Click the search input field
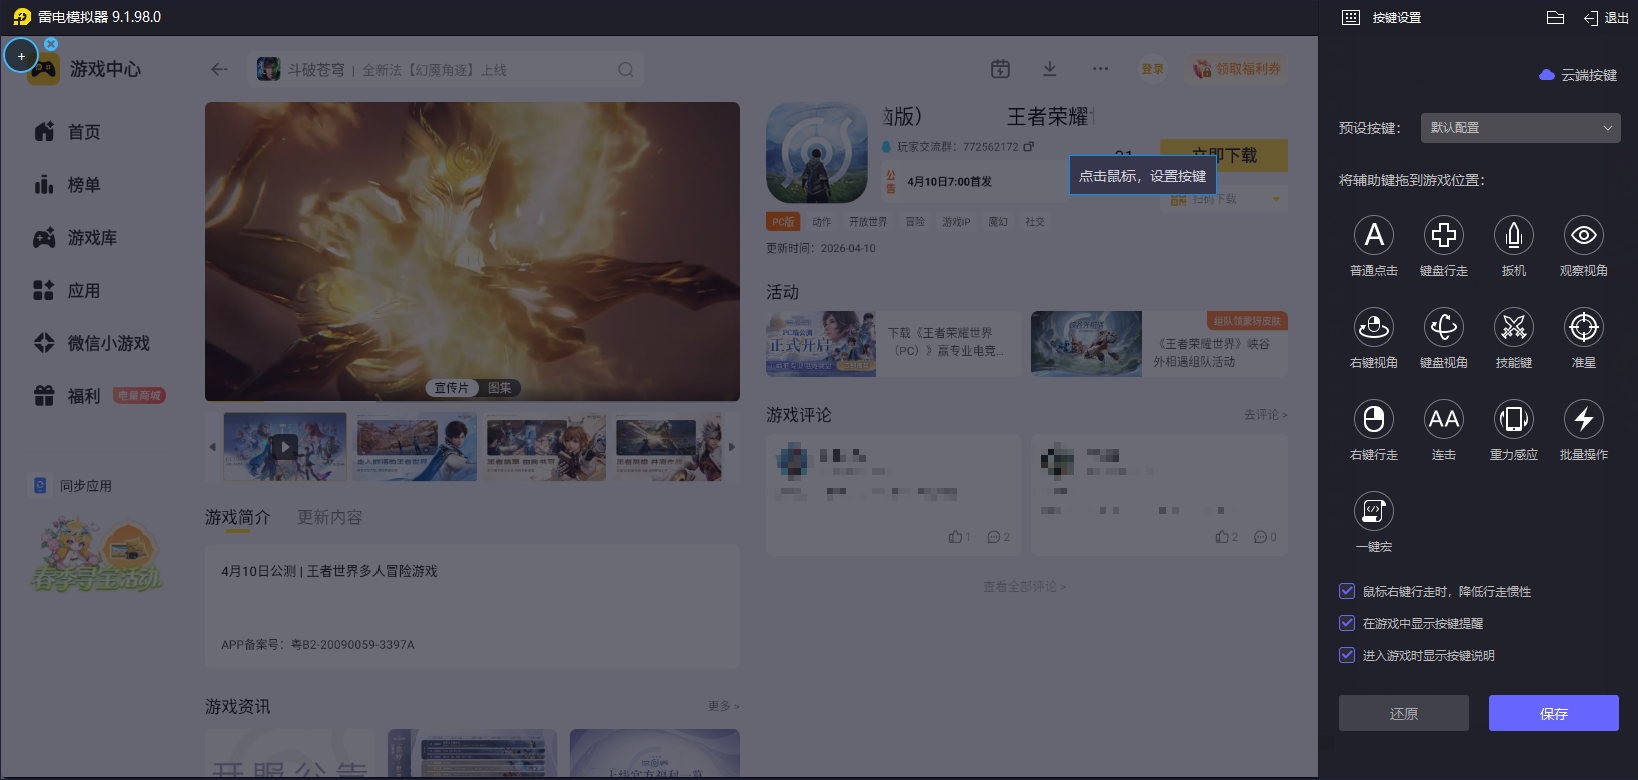The width and height of the screenshot is (1638, 780). click(x=445, y=69)
